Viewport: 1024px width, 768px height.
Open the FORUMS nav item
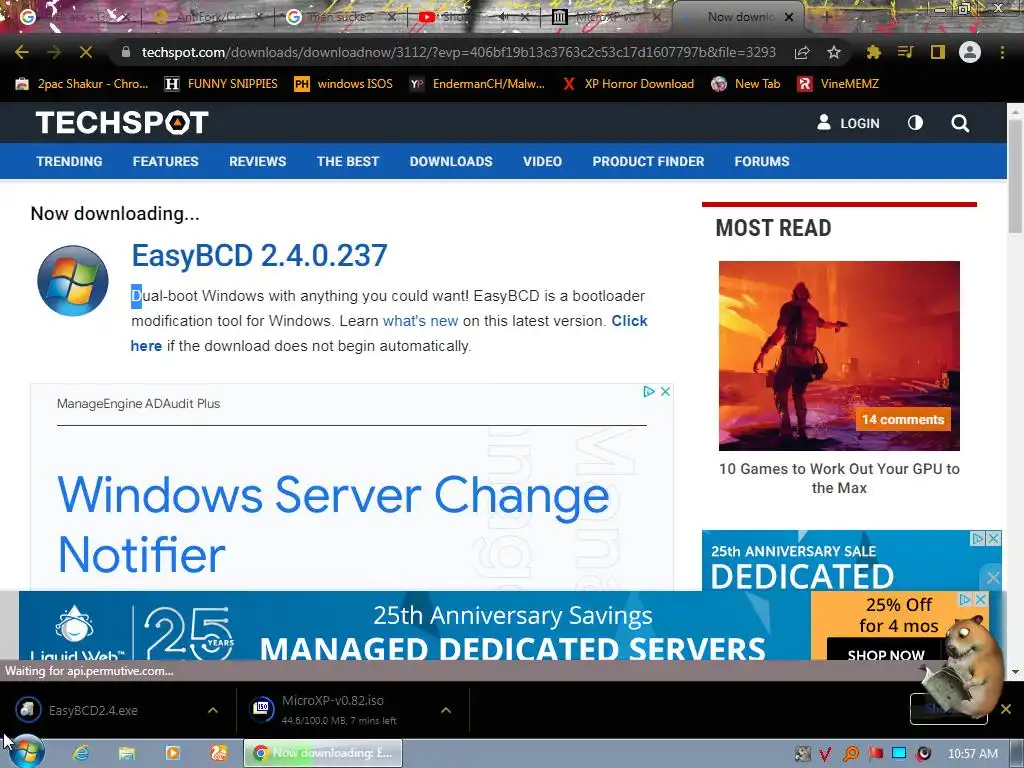(761, 161)
